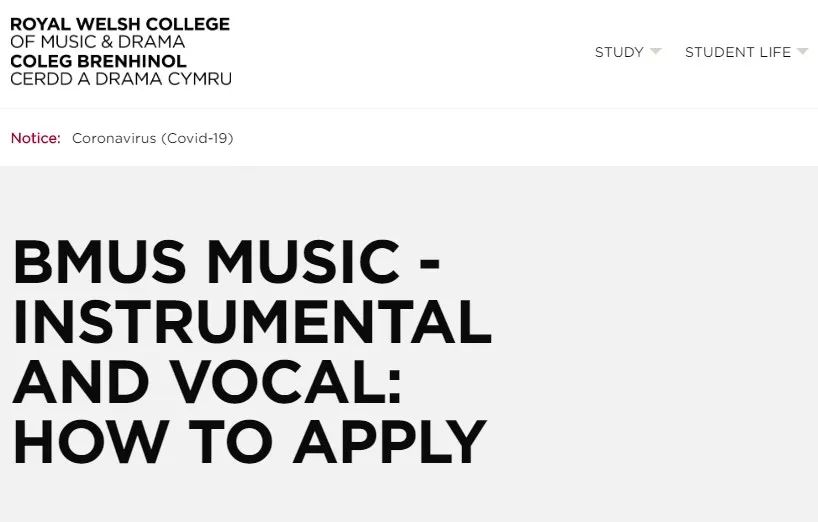This screenshot has width=818, height=522.
Task: Click the BMUS MUSIC - heading line
Action: point(226,261)
